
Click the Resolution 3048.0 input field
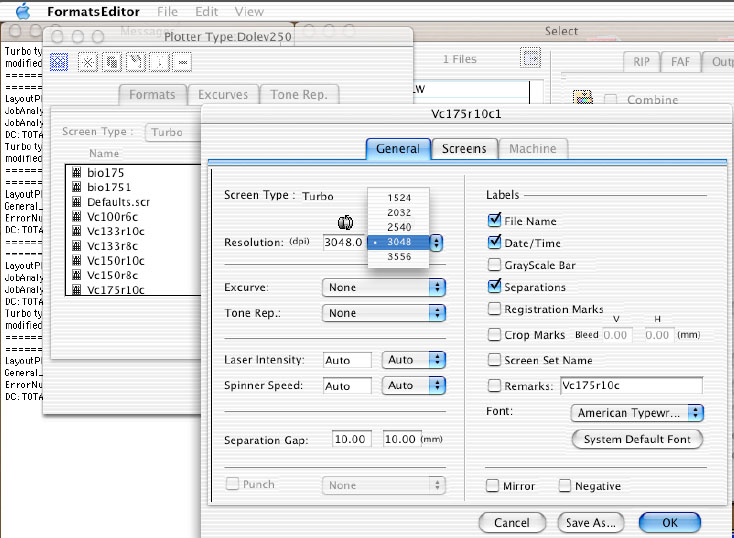pos(344,242)
